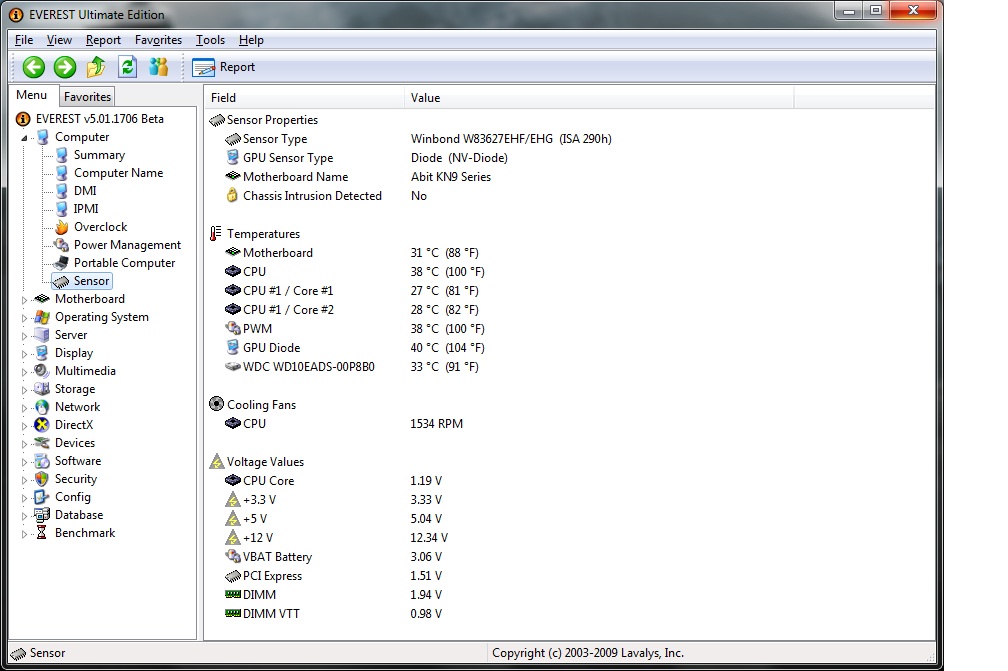The width and height of the screenshot is (1008, 671).
Task: Click the Cooling Fans section icon
Action: [x=217, y=404]
